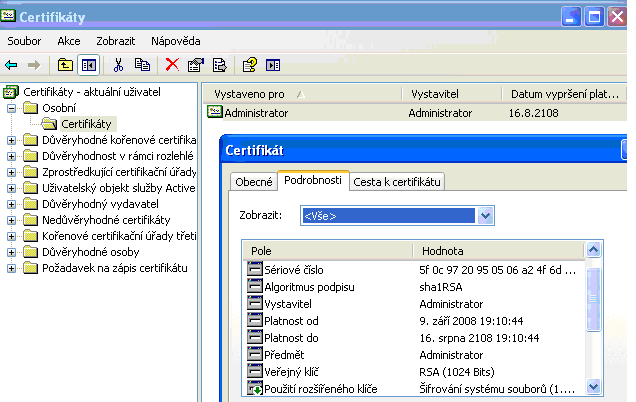
Task: Click the Certifikáty - aktuální uživatel root icon
Action: [x=11, y=92]
